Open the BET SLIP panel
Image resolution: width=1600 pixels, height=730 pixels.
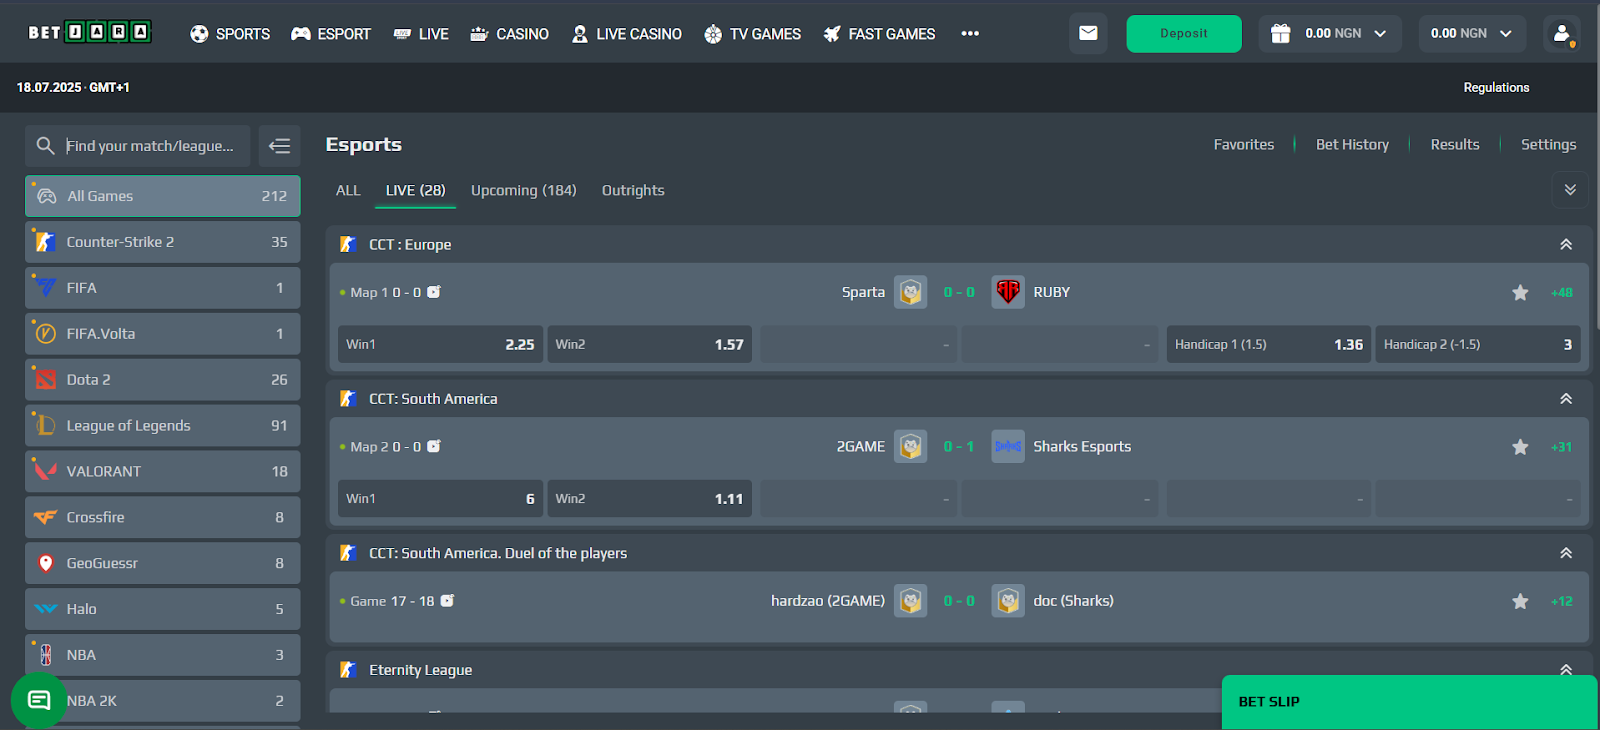point(1409,702)
